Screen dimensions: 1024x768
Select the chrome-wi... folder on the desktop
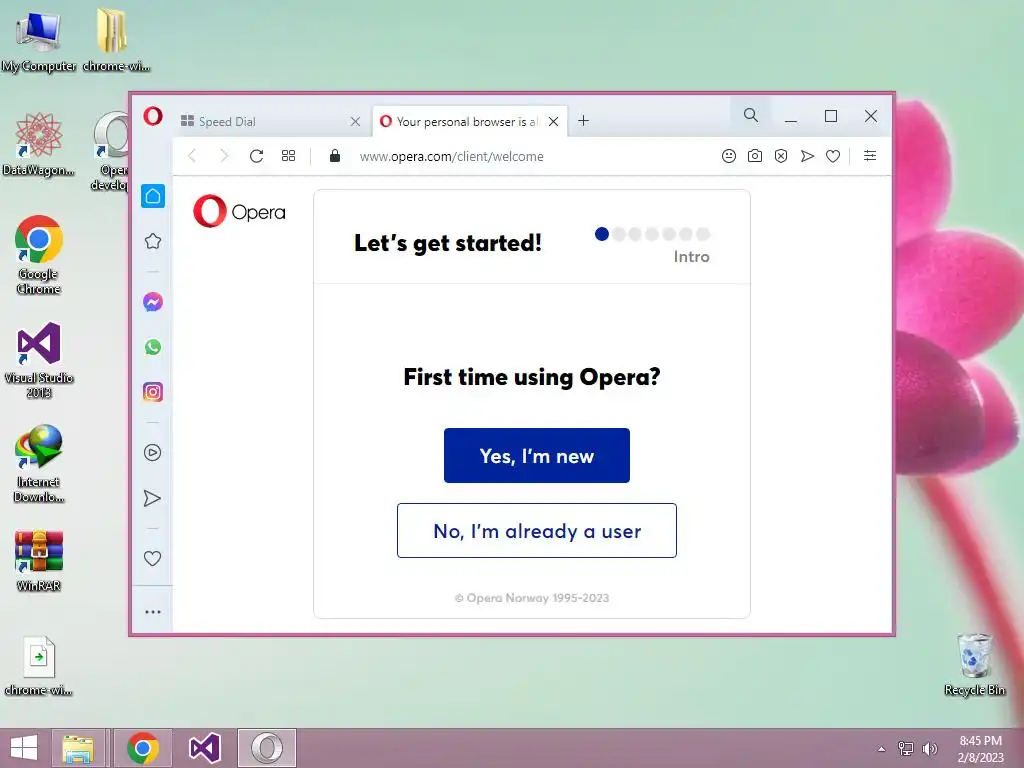(x=116, y=40)
